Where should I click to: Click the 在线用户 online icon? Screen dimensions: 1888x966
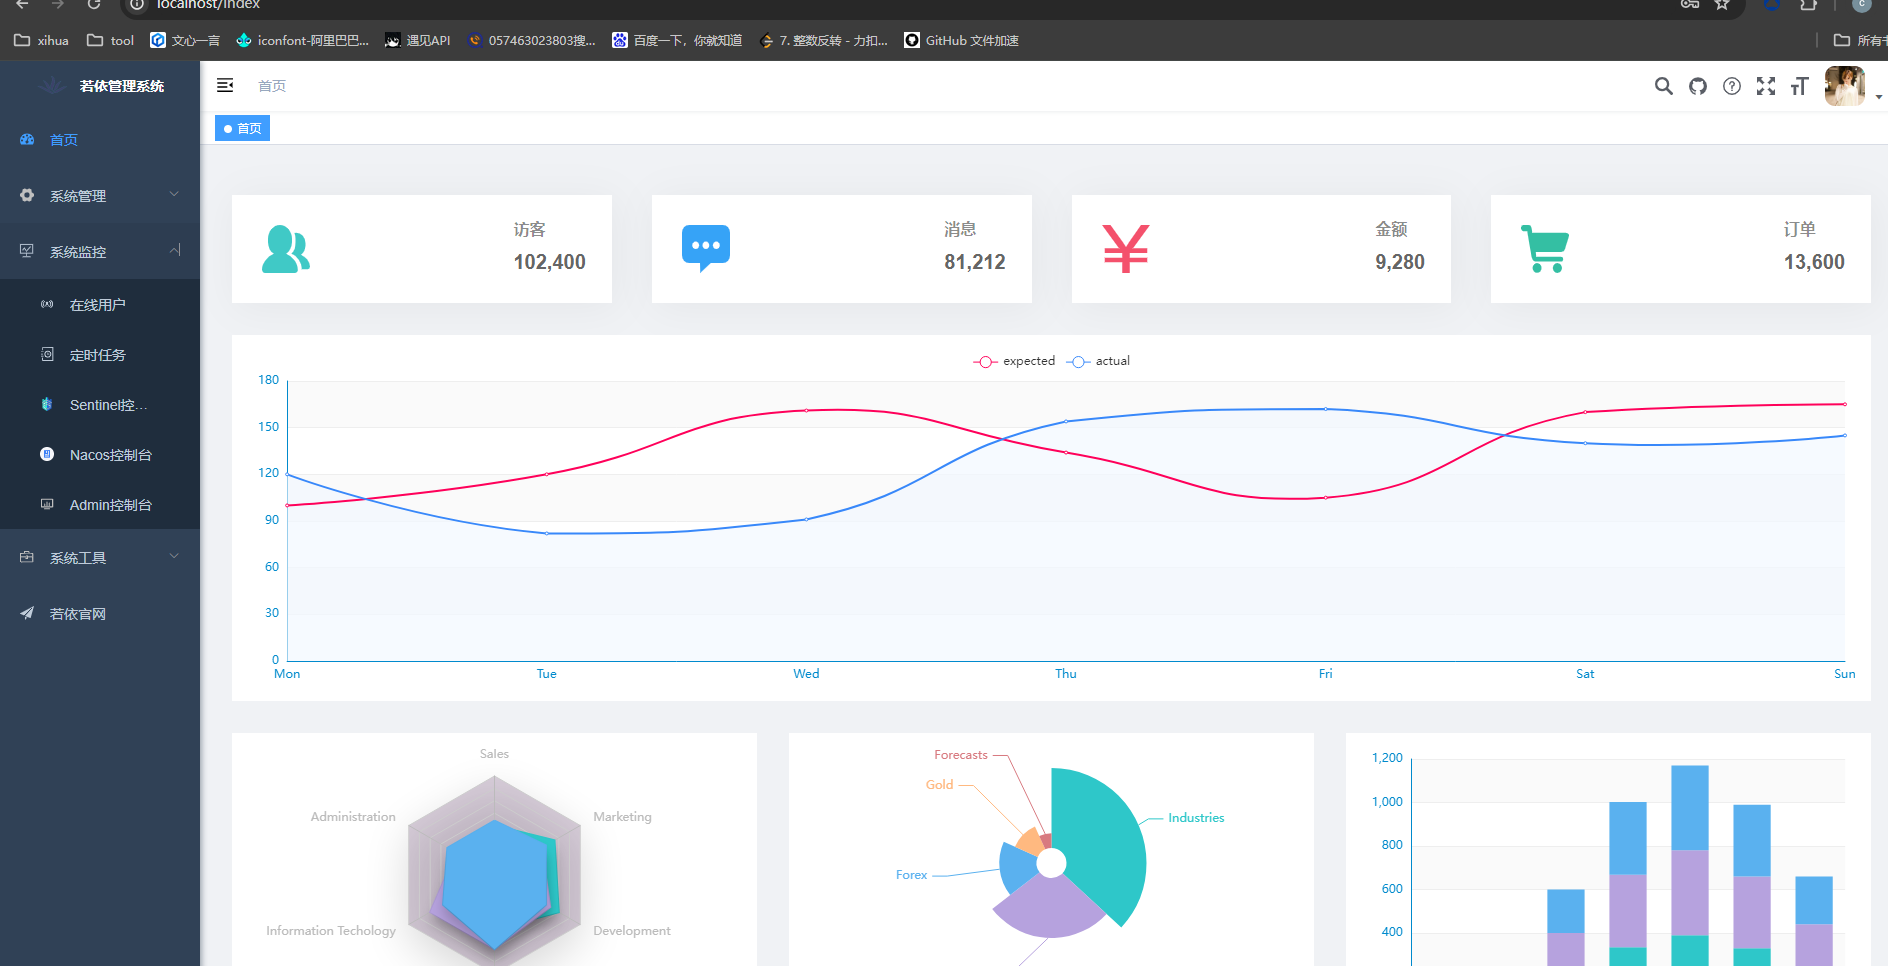(47, 304)
